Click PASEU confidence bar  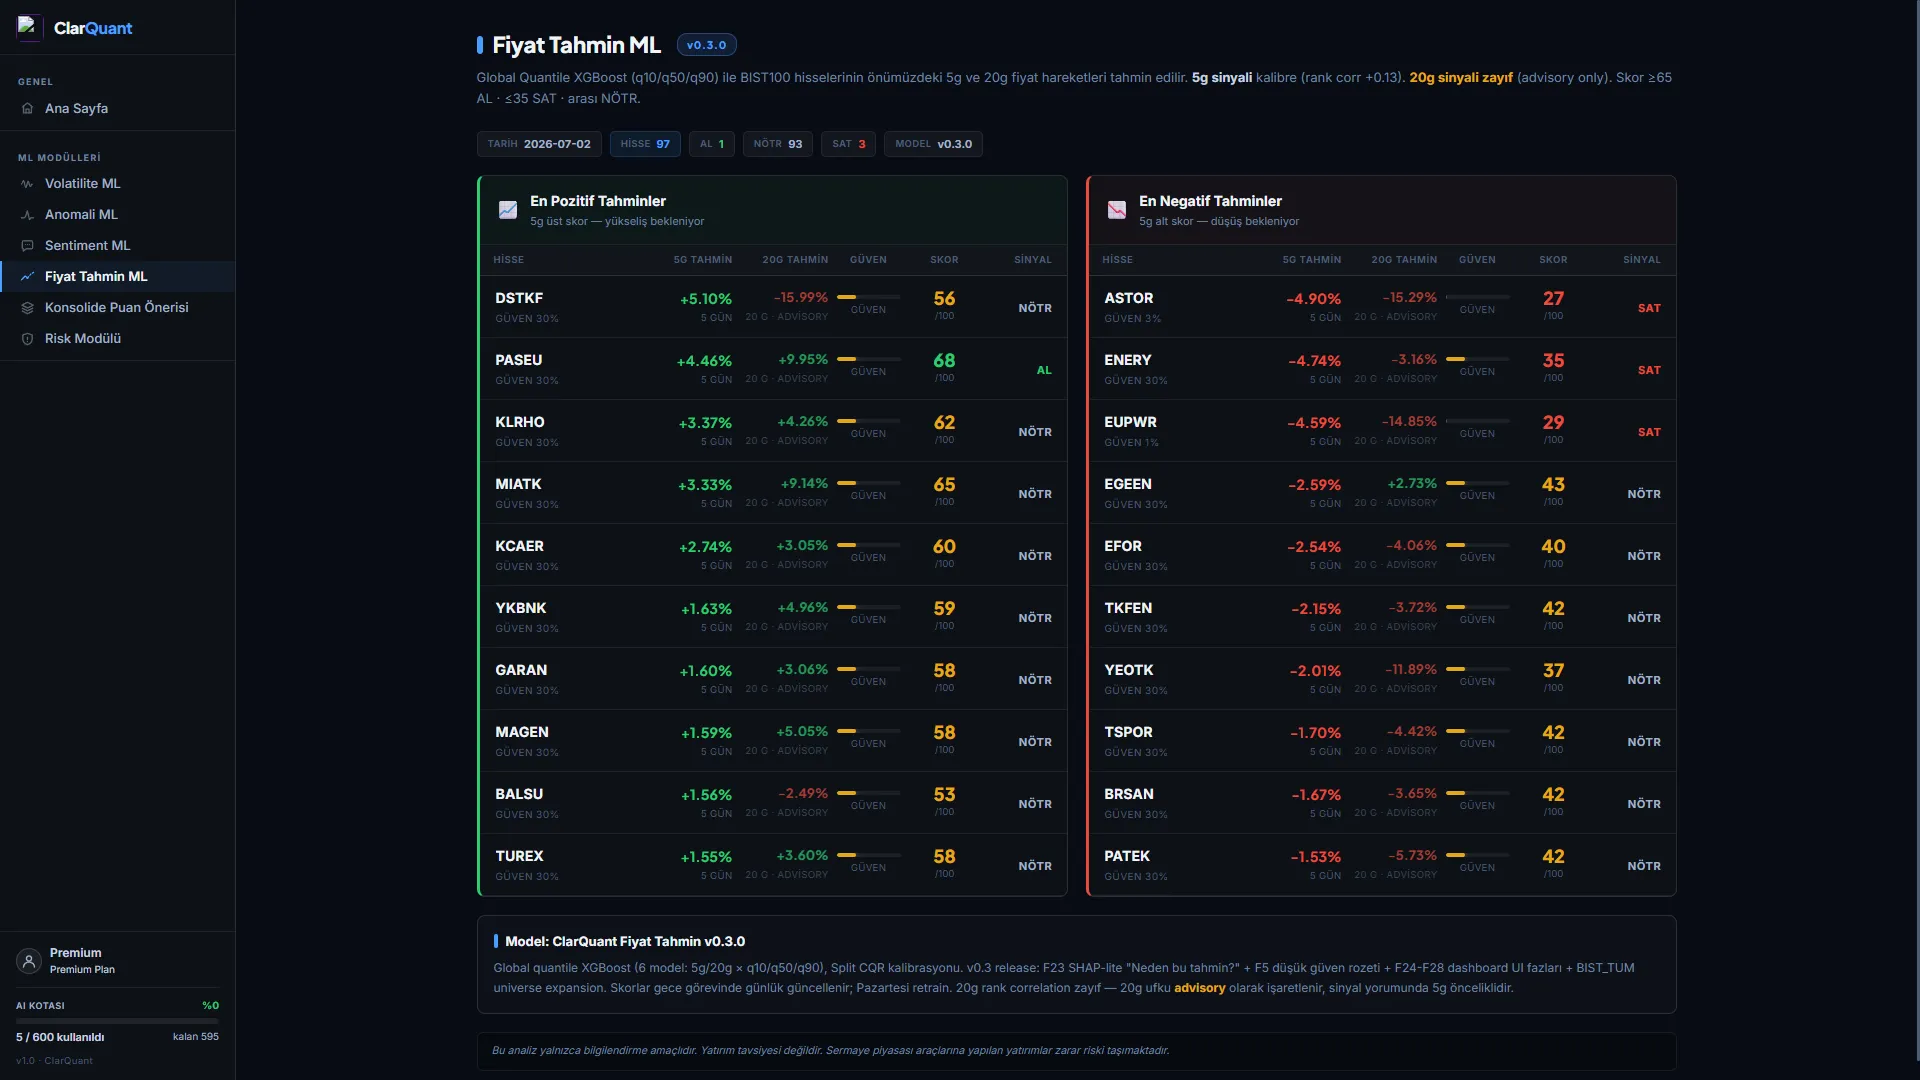coord(868,359)
